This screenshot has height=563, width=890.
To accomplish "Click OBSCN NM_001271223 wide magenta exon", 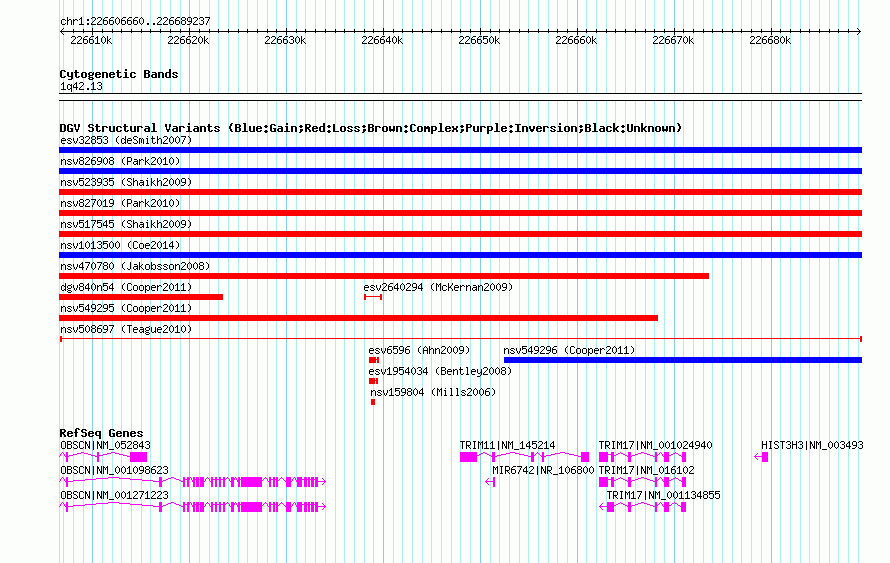I will pyautogui.click(x=251, y=507).
